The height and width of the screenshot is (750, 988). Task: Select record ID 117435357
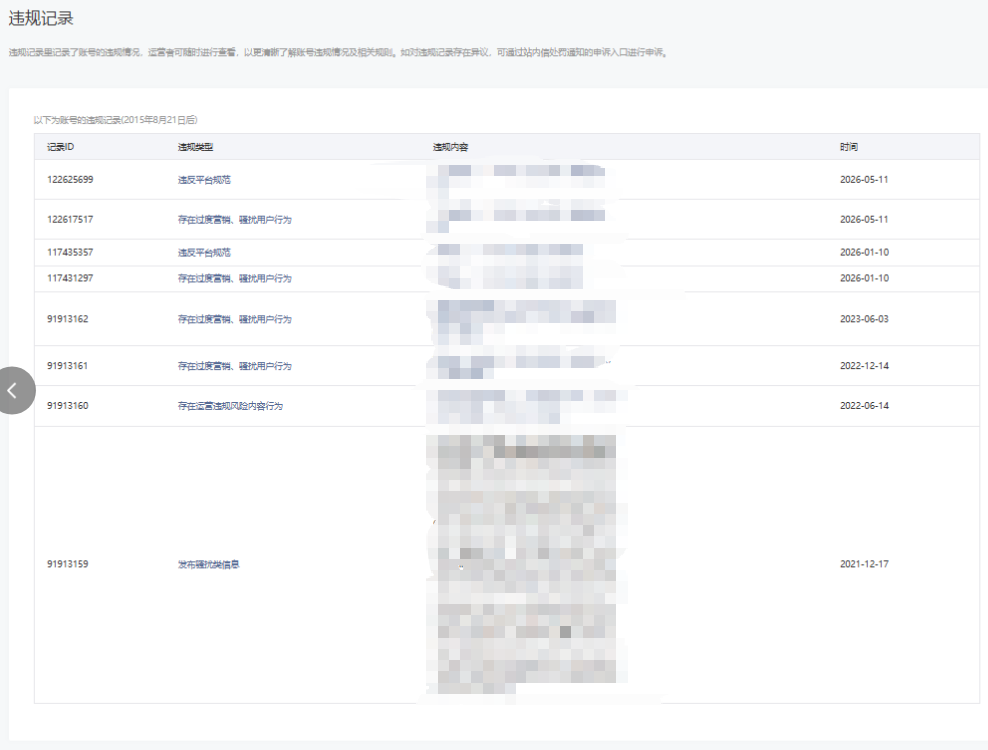(x=70, y=252)
